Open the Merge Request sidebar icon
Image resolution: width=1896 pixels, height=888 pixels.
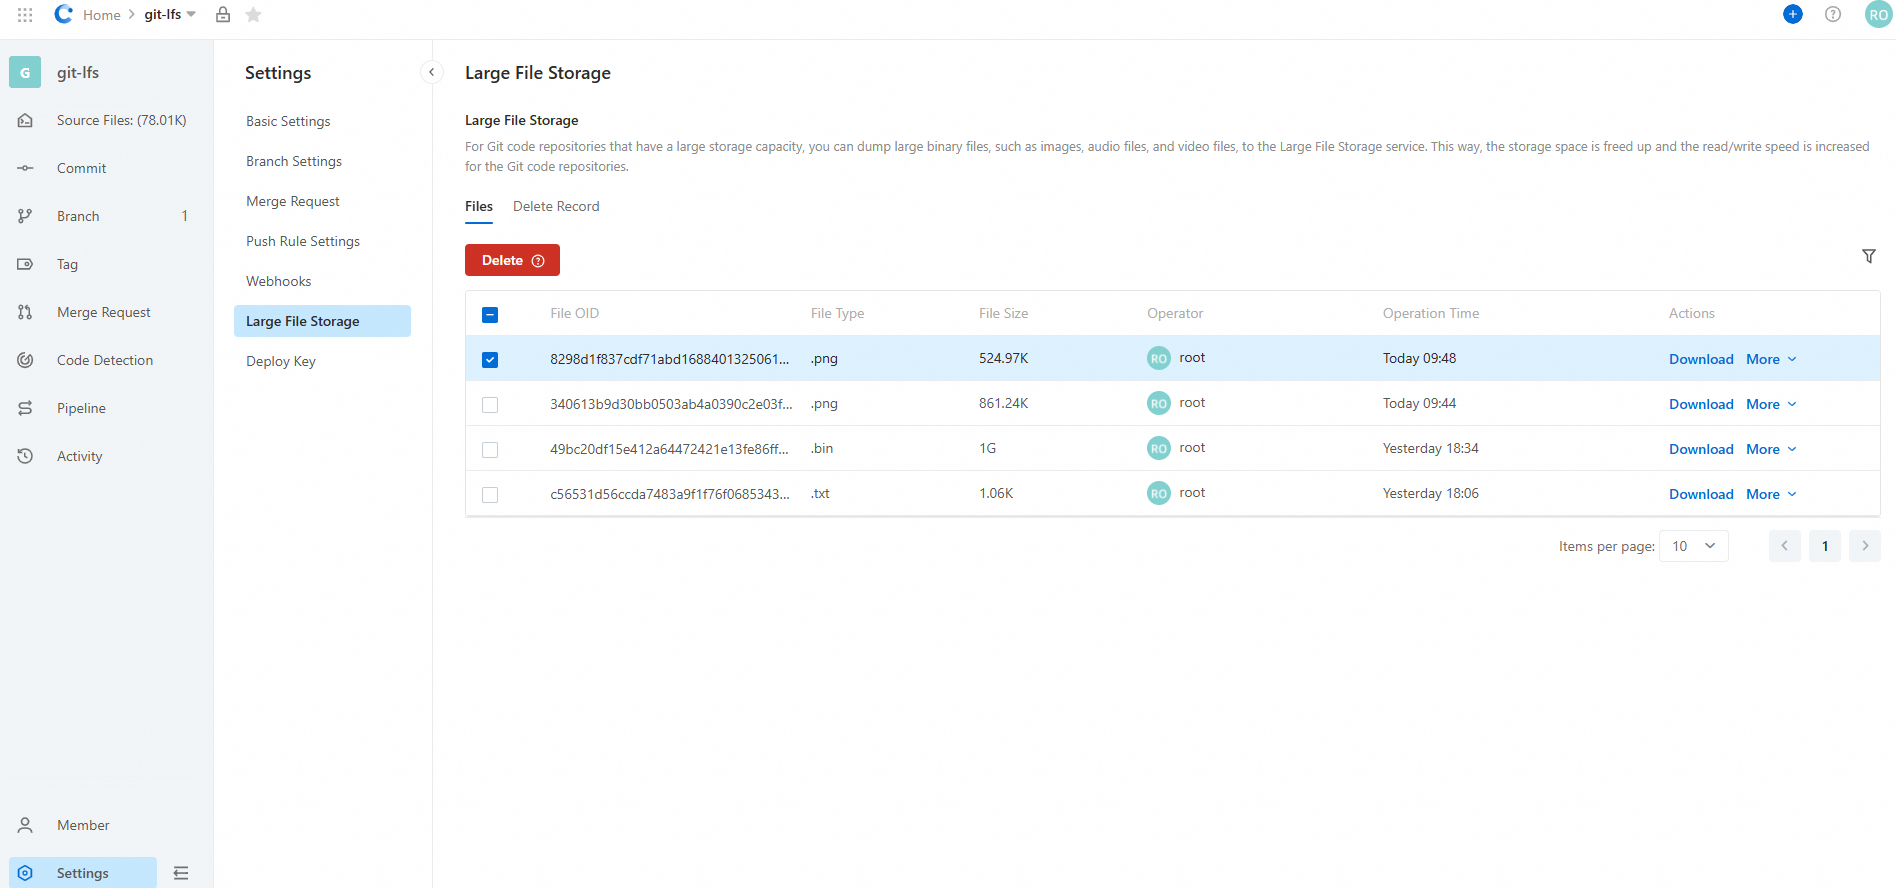pyautogui.click(x=25, y=312)
